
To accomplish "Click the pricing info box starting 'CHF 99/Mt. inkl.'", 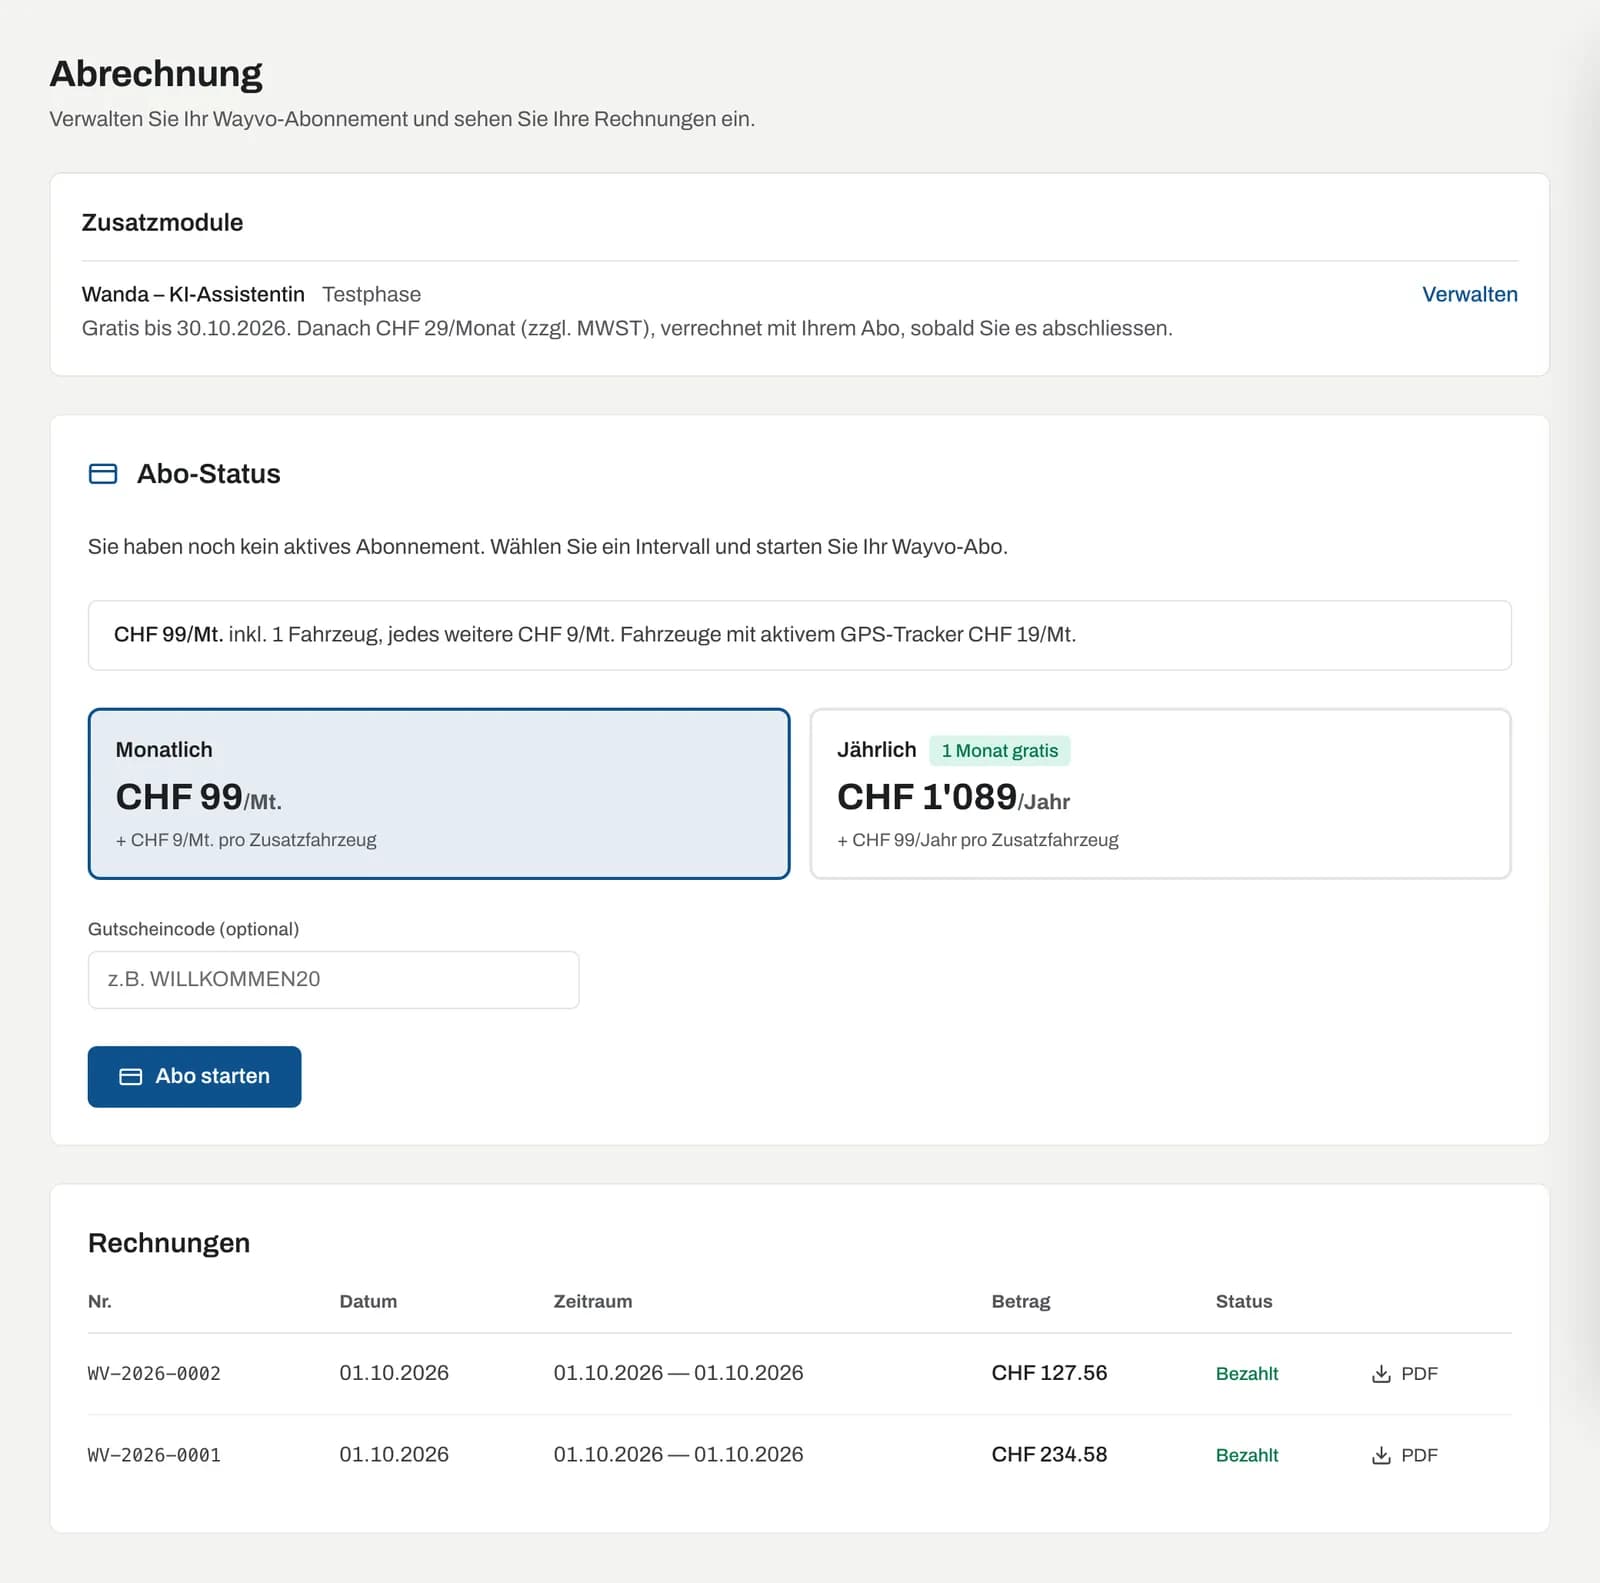I will tap(800, 635).
